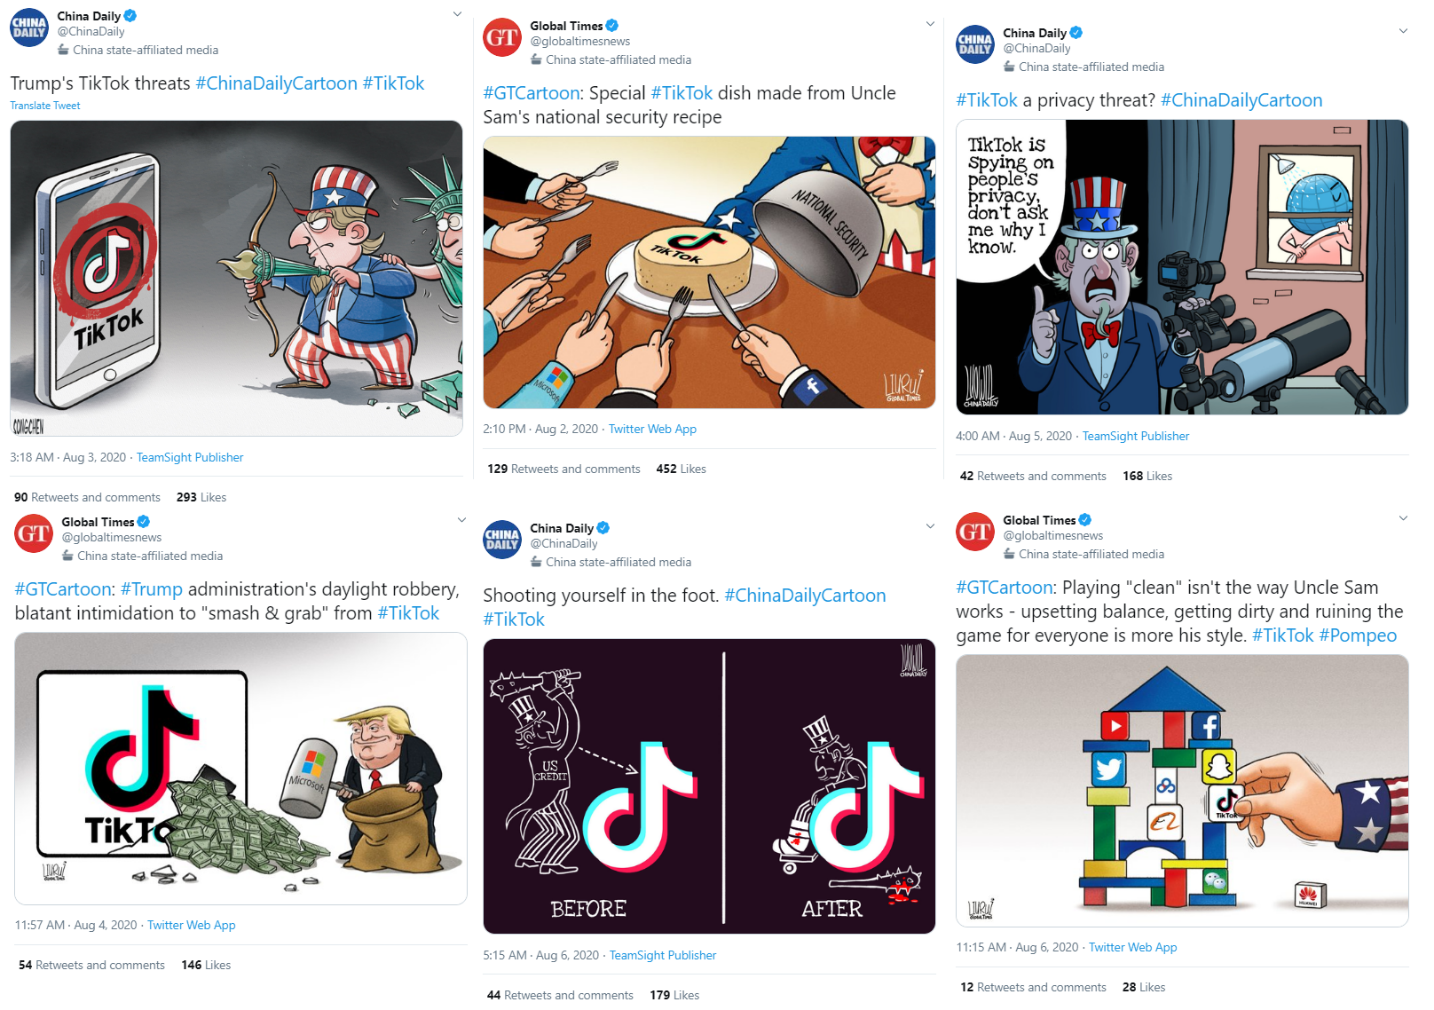
Task: Click GT avatar on daylight robbery tweet
Action: click(33, 534)
